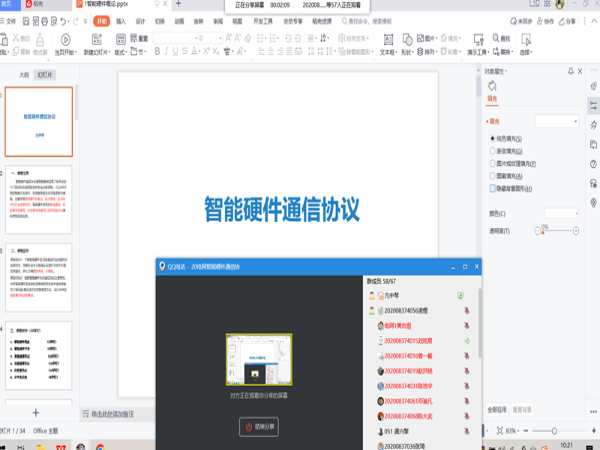This screenshot has height=450, width=600.
Task: Click the Superscript X² icon
Action: (206, 51)
